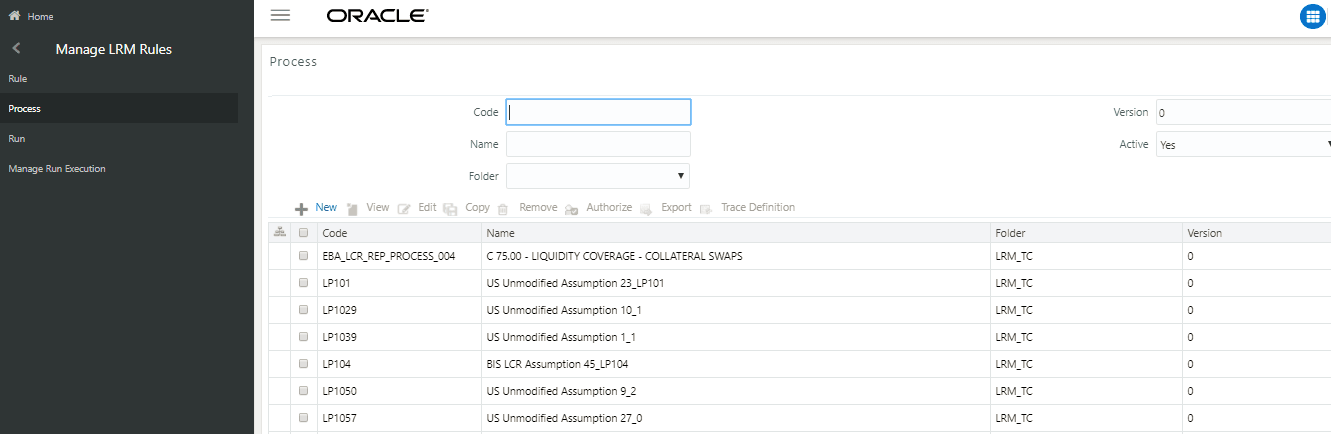This screenshot has width=1331, height=434.
Task: Click name US Unmodified Assumption 10_1
Action: 563,310
